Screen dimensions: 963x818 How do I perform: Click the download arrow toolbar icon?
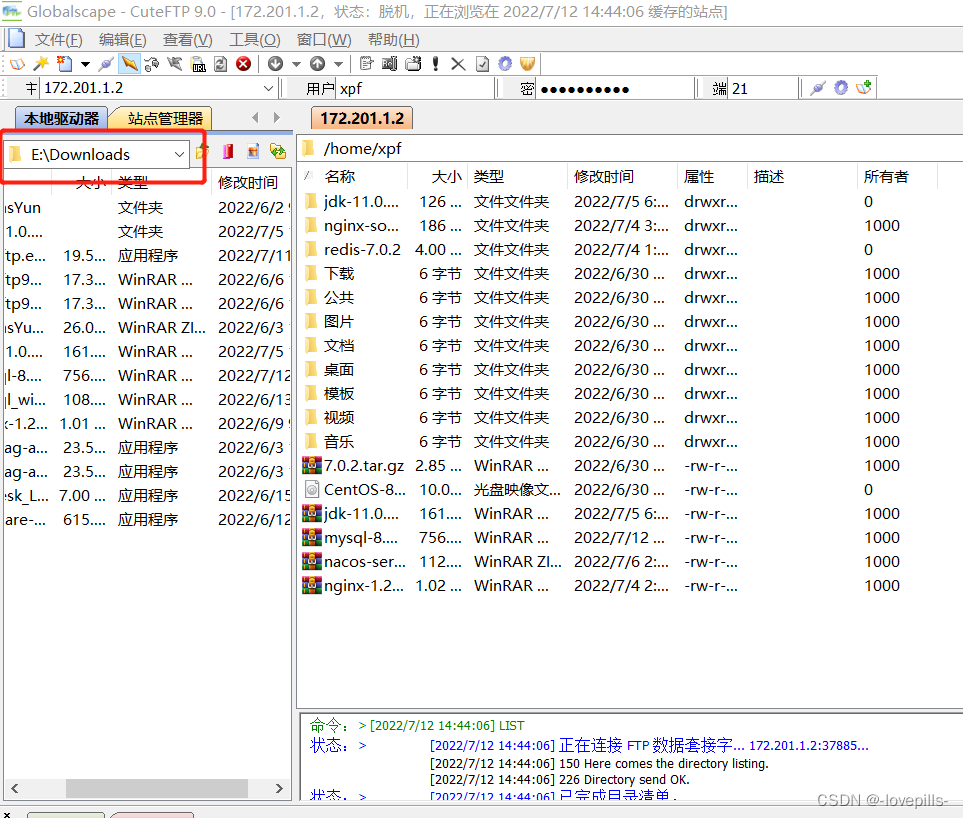click(275, 64)
